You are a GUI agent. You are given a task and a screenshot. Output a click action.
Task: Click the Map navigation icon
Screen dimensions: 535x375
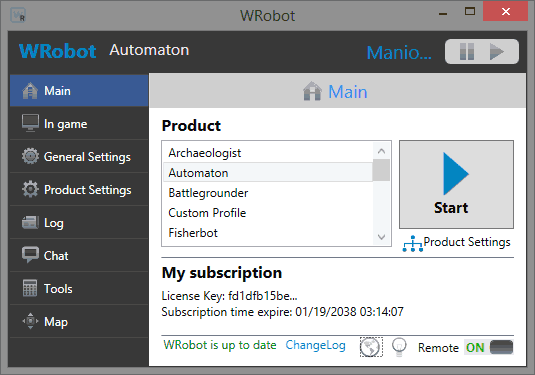tap(30, 321)
